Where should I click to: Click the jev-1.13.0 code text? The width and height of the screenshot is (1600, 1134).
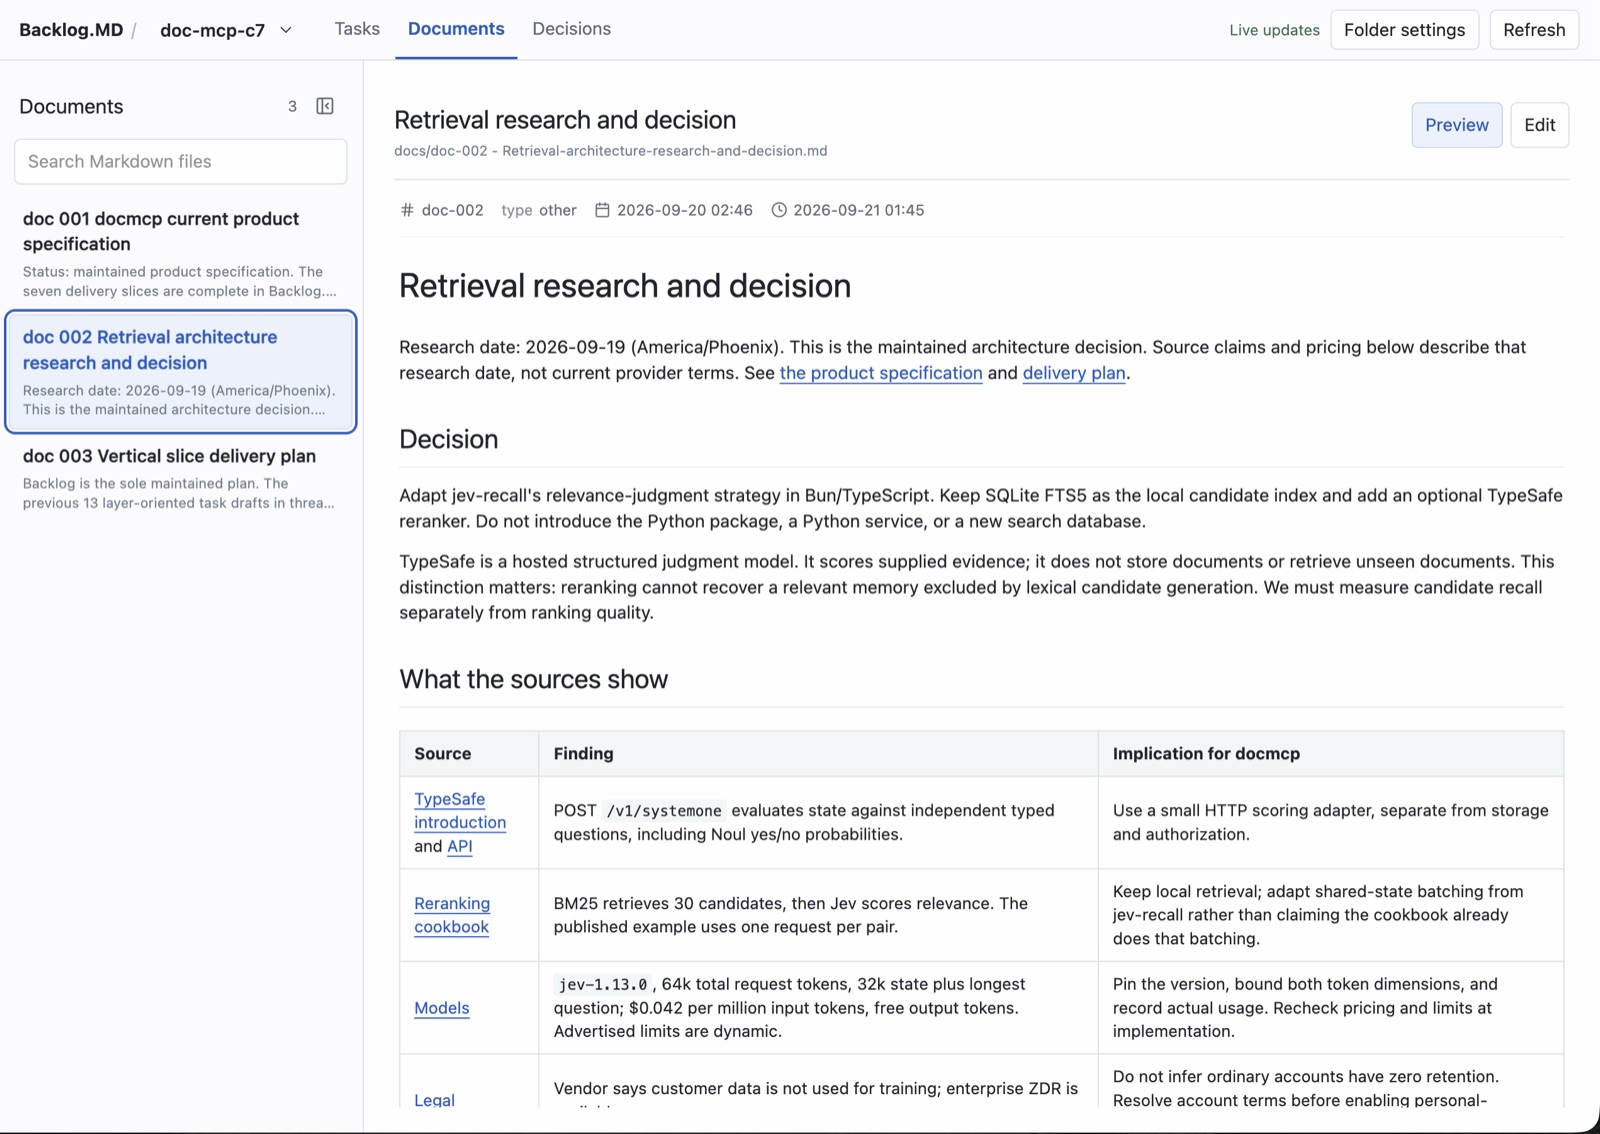(x=603, y=985)
